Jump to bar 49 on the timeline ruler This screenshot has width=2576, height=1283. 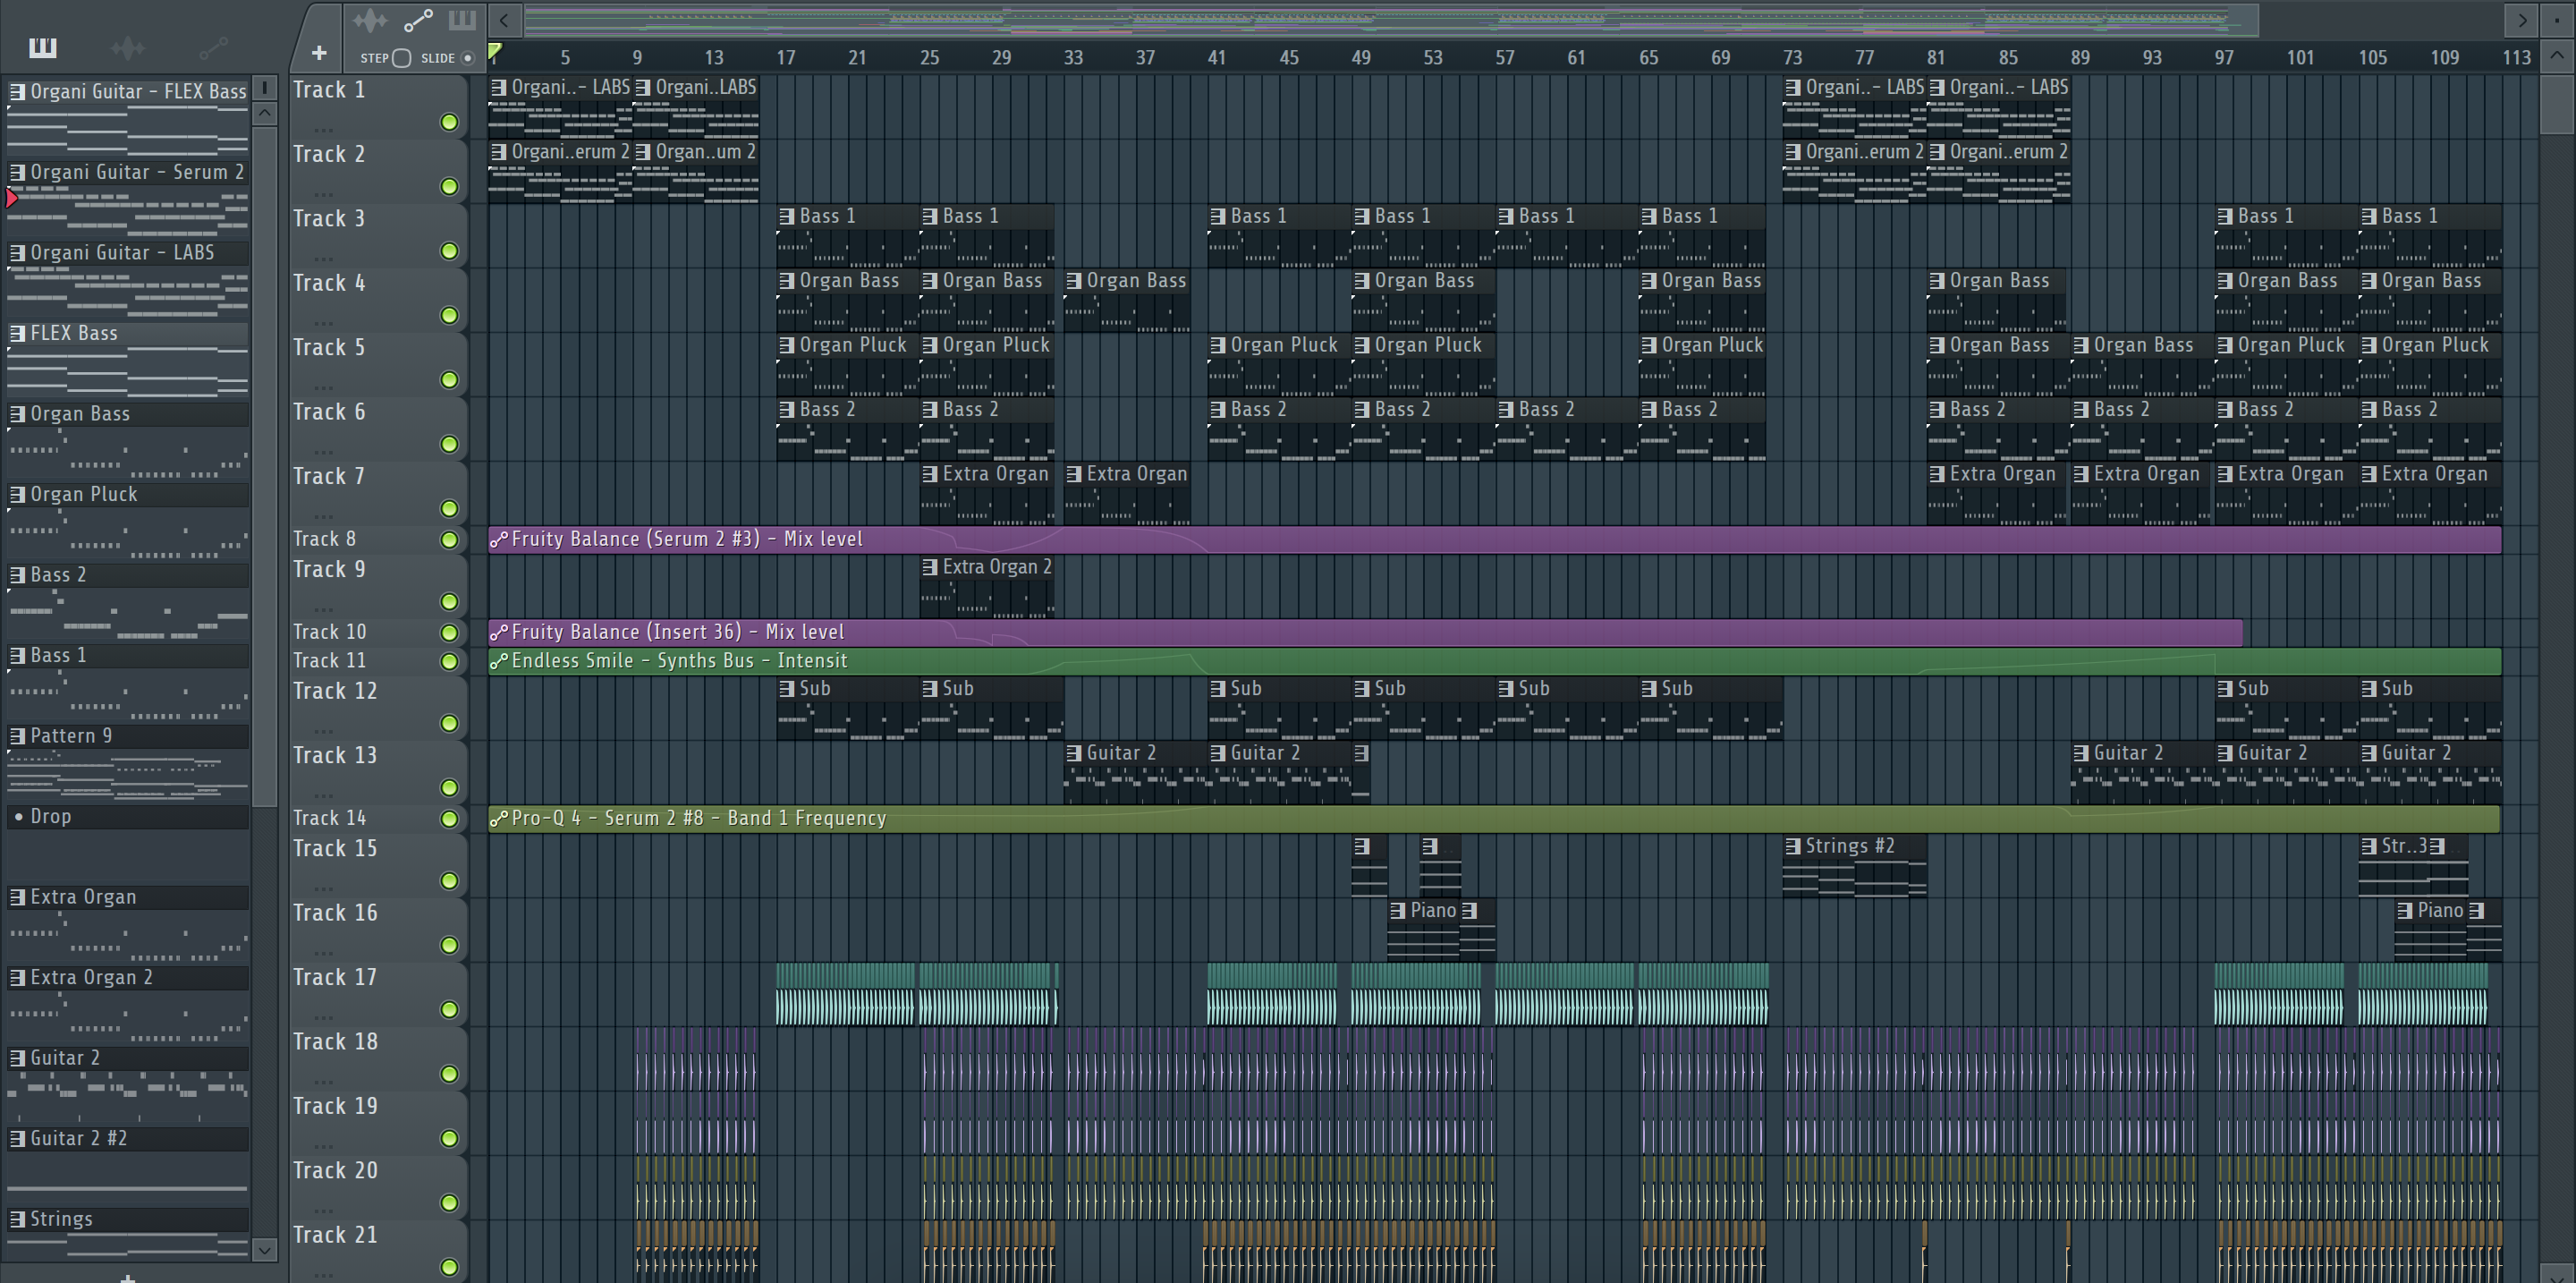1360,58
